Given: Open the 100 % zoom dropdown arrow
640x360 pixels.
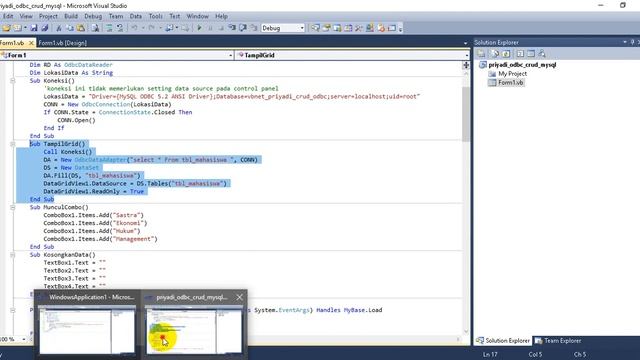Looking at the screenshot, I should 24,339.
